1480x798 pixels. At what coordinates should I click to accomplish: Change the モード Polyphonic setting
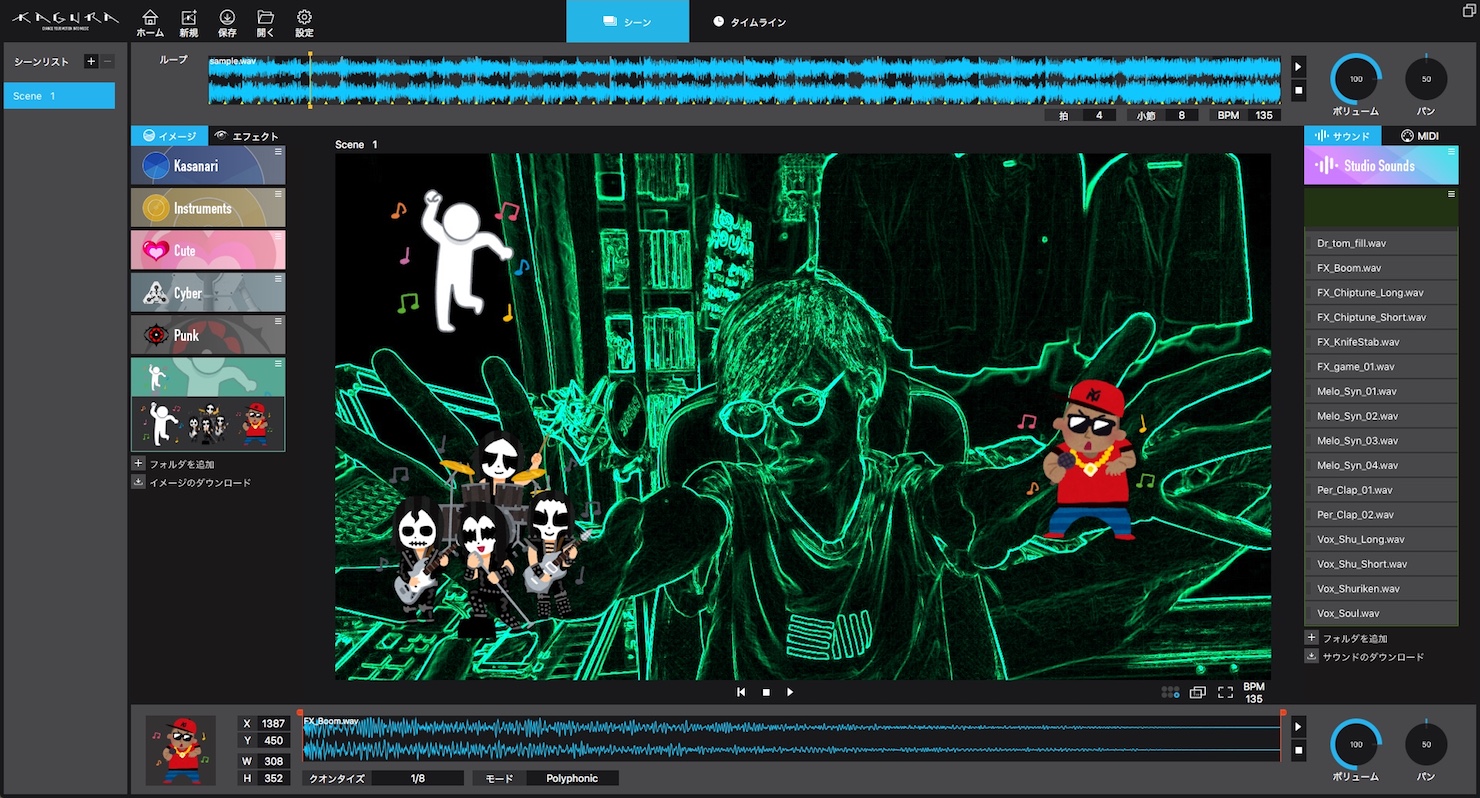click(x=572, y=778)
